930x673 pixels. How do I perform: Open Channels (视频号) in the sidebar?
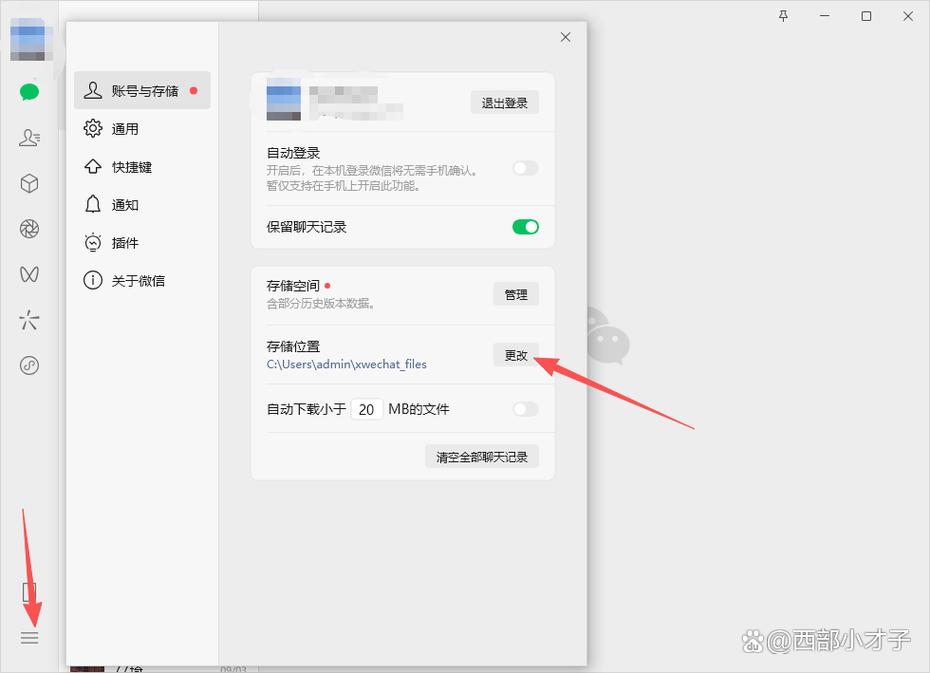click(29, 274)
